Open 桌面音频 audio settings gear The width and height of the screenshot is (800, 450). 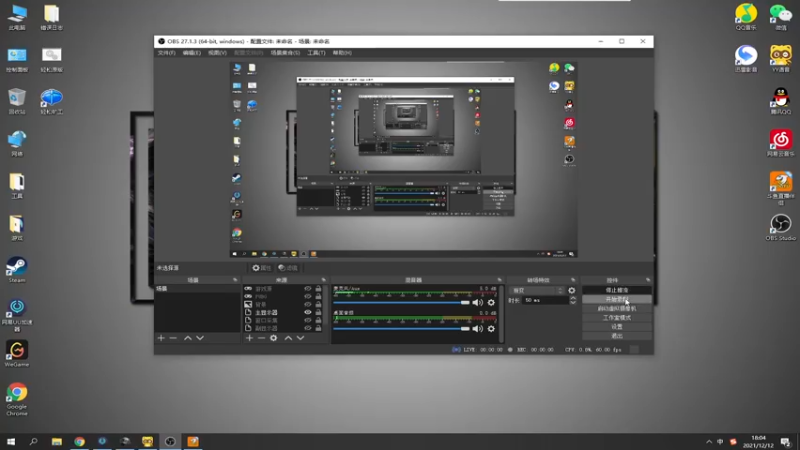[491, 329]
